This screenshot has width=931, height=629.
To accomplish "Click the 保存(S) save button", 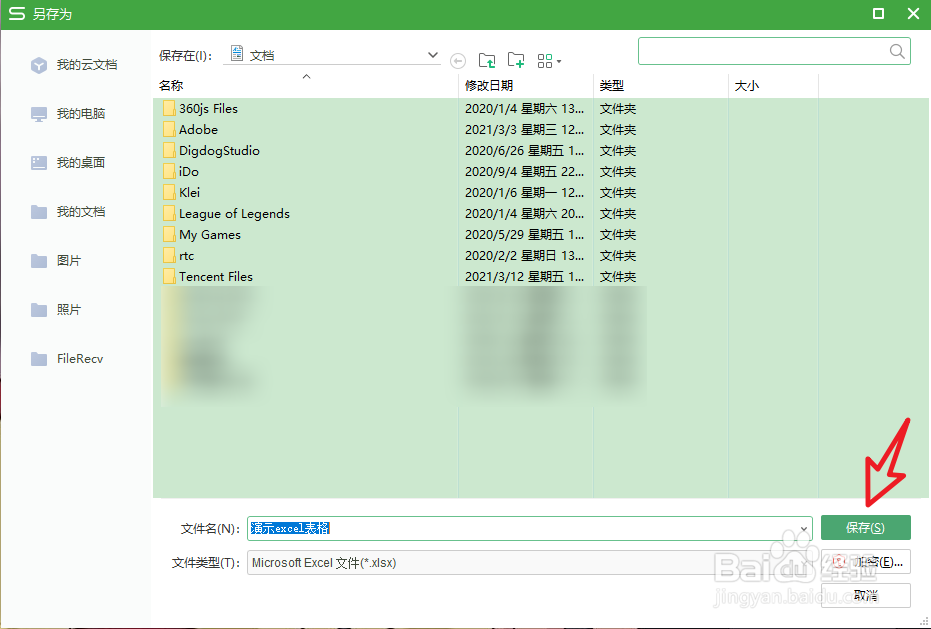I will point(866,528).
